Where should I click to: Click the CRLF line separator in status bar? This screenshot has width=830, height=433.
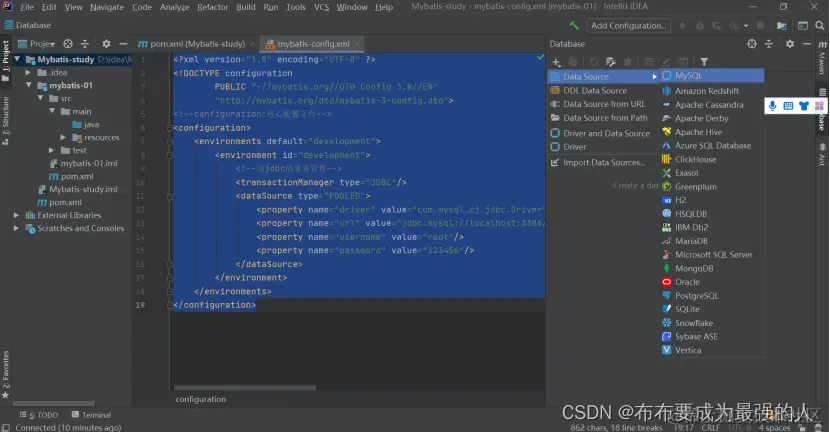pyautogui.click(x=711, y=428)
